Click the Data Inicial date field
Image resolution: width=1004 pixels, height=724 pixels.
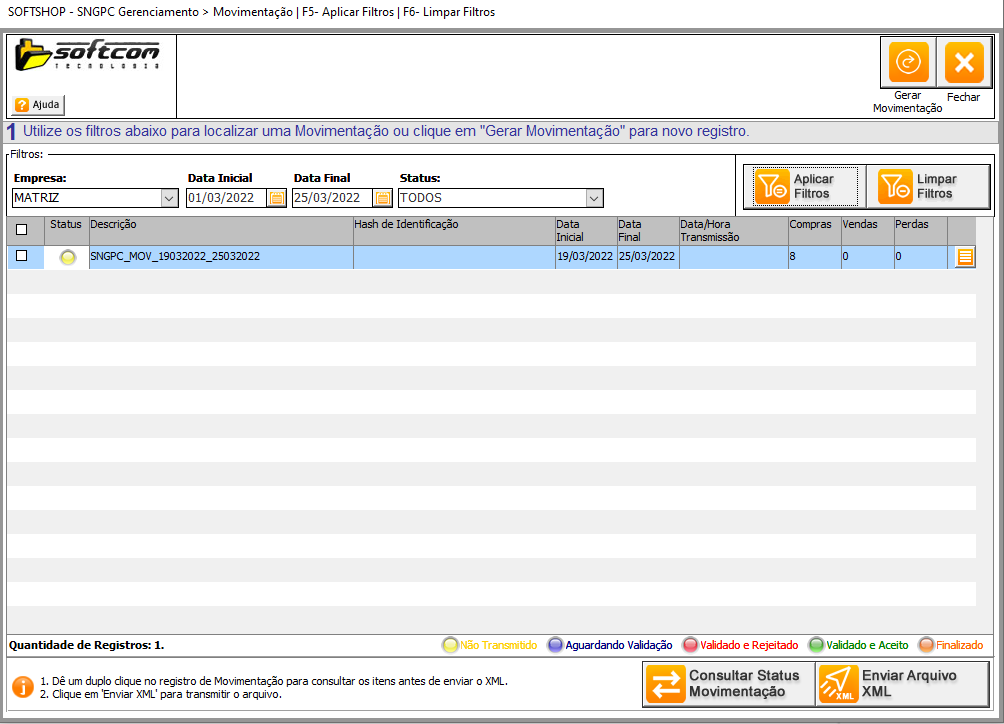click(225, 198)
